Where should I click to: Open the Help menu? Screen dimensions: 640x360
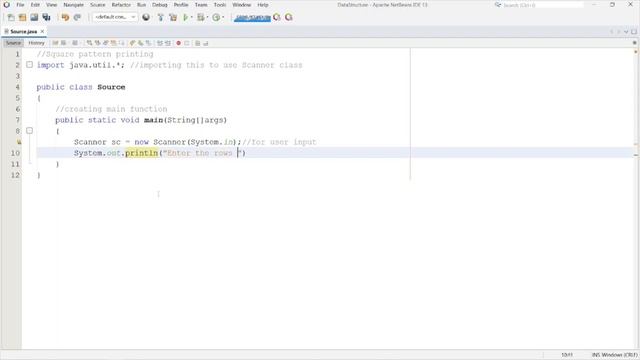click(x=263, y=5)
